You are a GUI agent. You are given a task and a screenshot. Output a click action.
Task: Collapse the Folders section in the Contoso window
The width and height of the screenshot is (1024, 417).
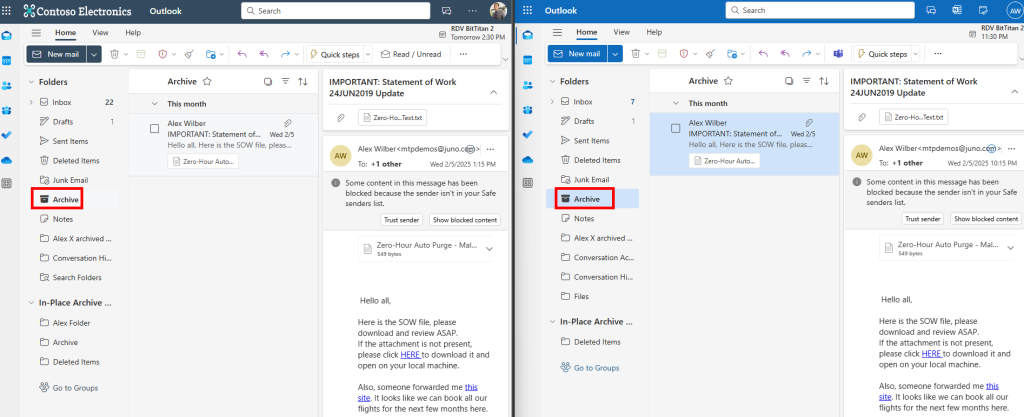pyautogui.click(x=31, y=82)
